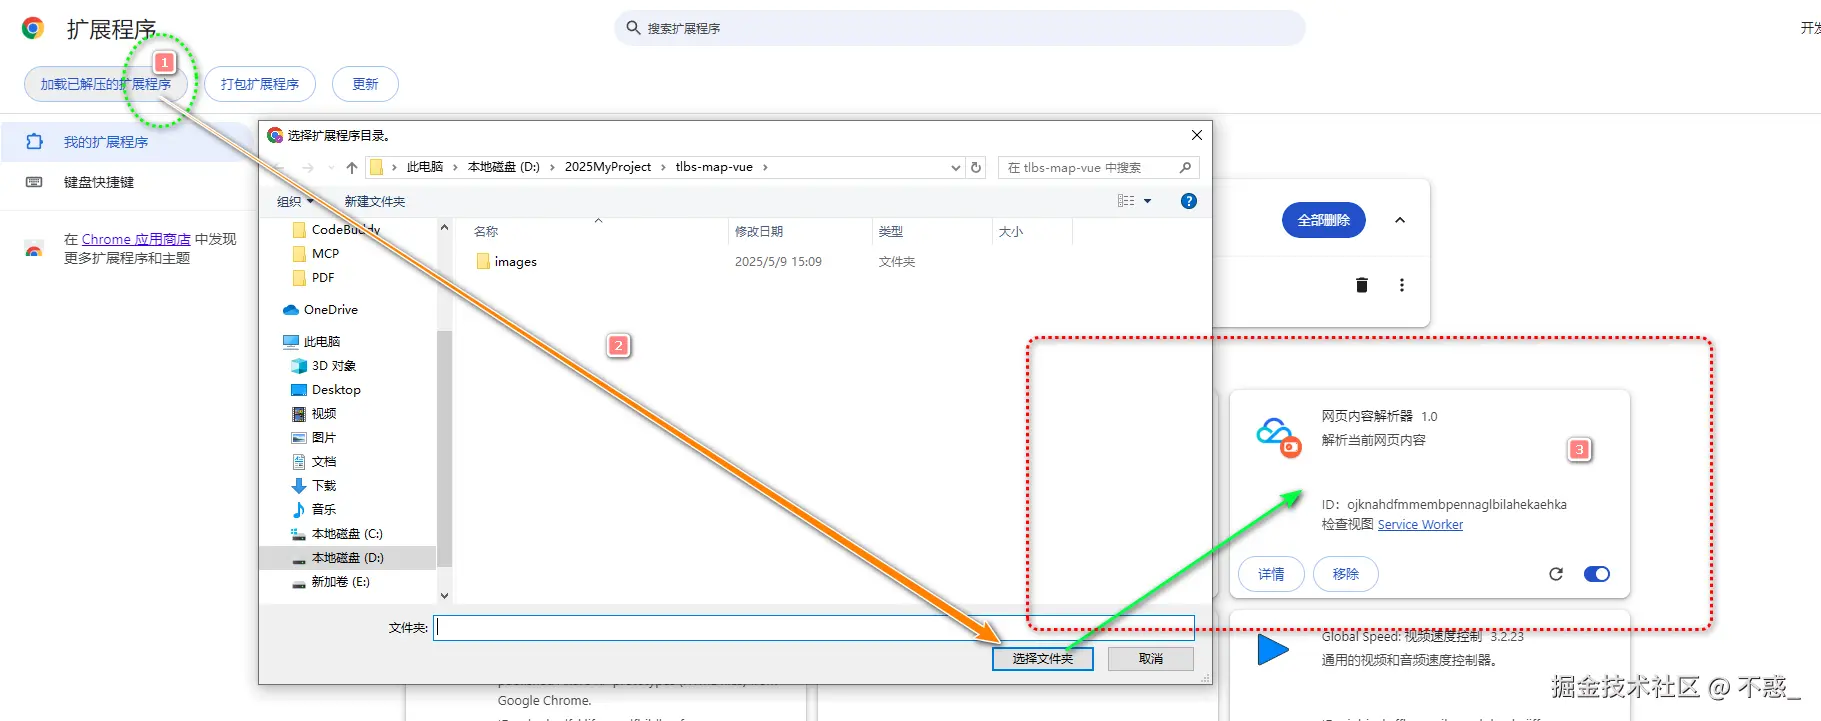1821x721 pixels.
Task: Click tlbs-map-vue in the address breadcrumb
Action: pyautogui.click(x=714, y=167)
